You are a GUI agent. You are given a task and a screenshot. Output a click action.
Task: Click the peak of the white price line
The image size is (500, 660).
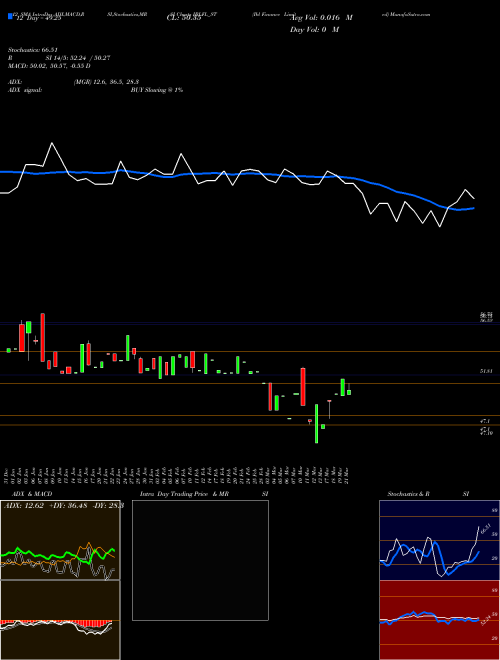[52, 143]
